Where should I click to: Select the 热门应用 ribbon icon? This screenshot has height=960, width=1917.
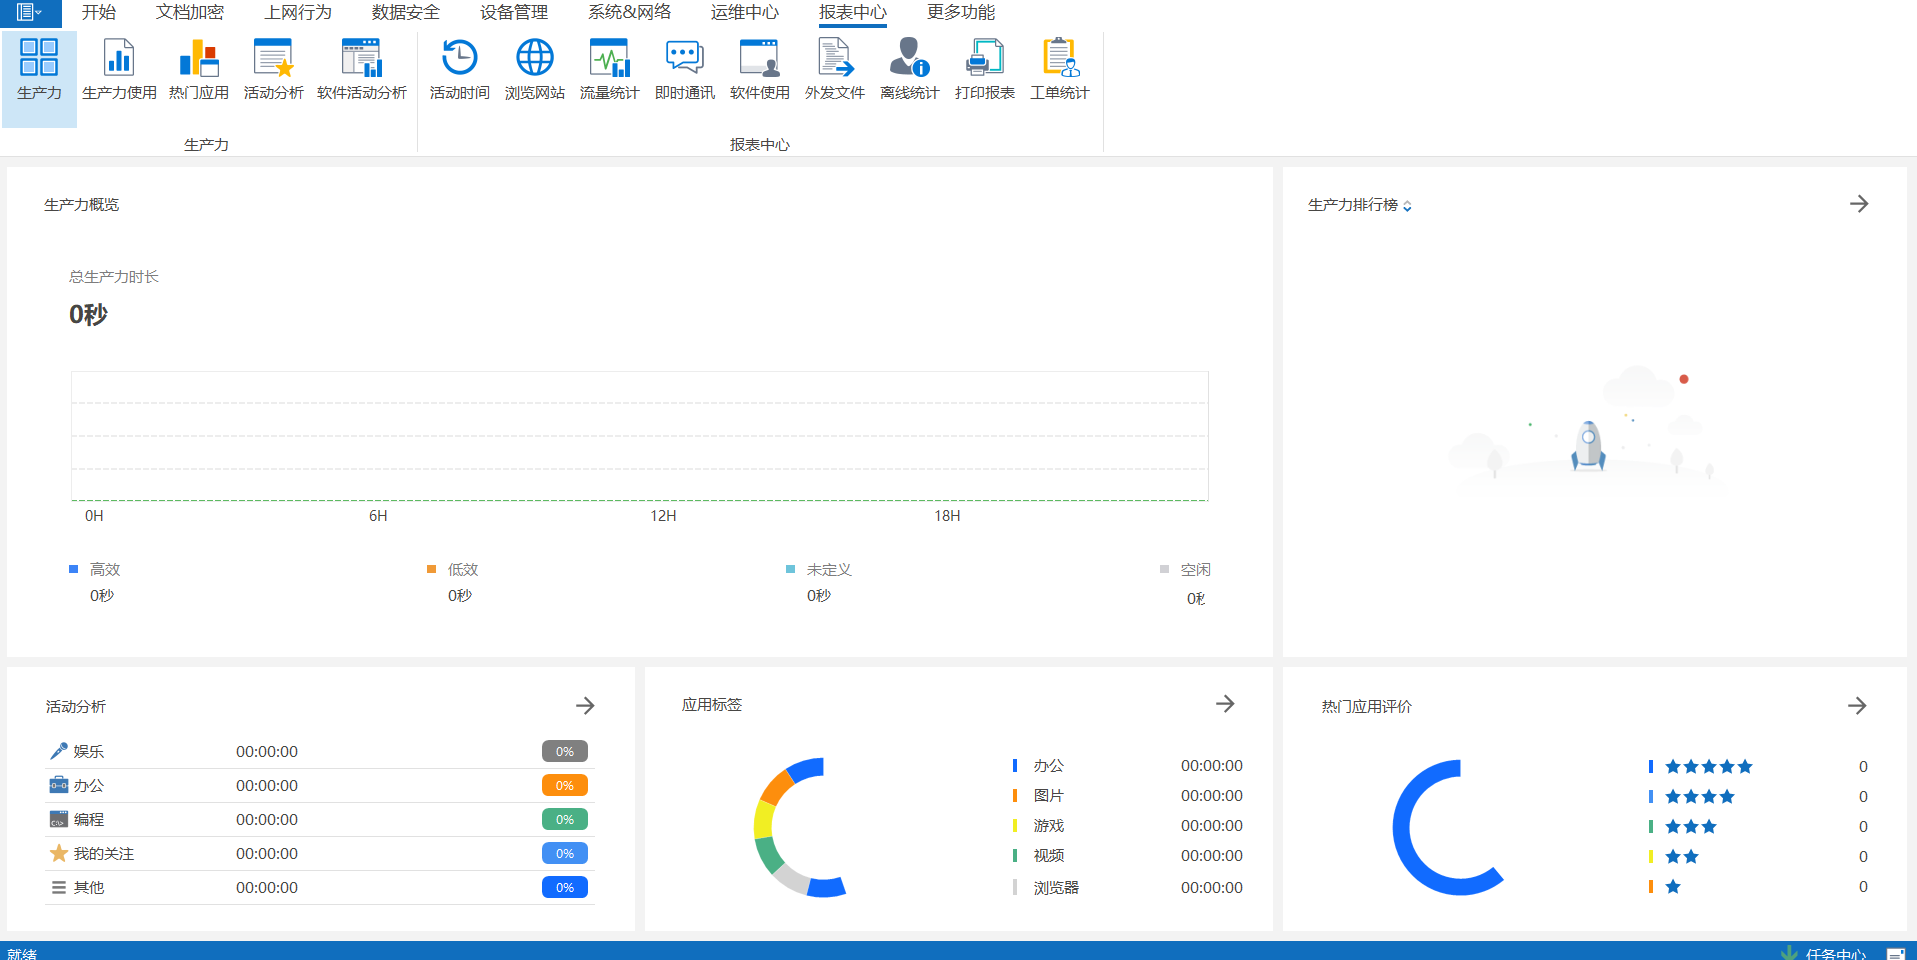(x=198, y=69)
